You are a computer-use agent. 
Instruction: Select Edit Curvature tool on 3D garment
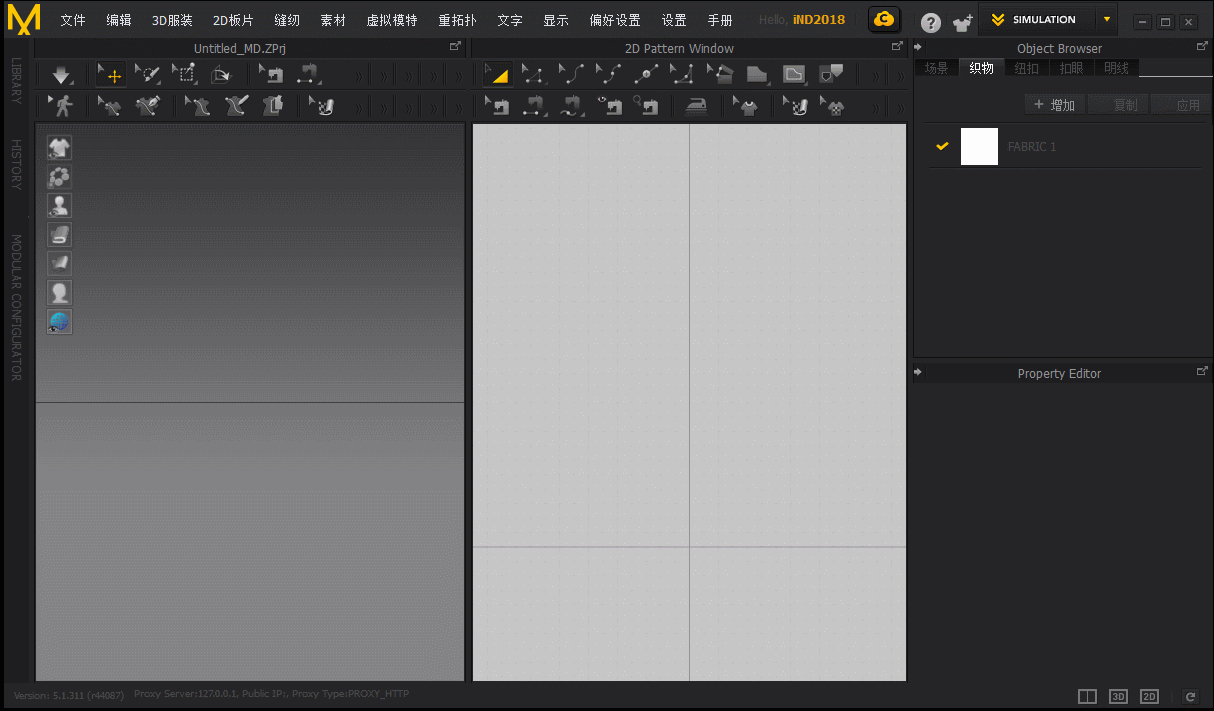click(111, 106)
